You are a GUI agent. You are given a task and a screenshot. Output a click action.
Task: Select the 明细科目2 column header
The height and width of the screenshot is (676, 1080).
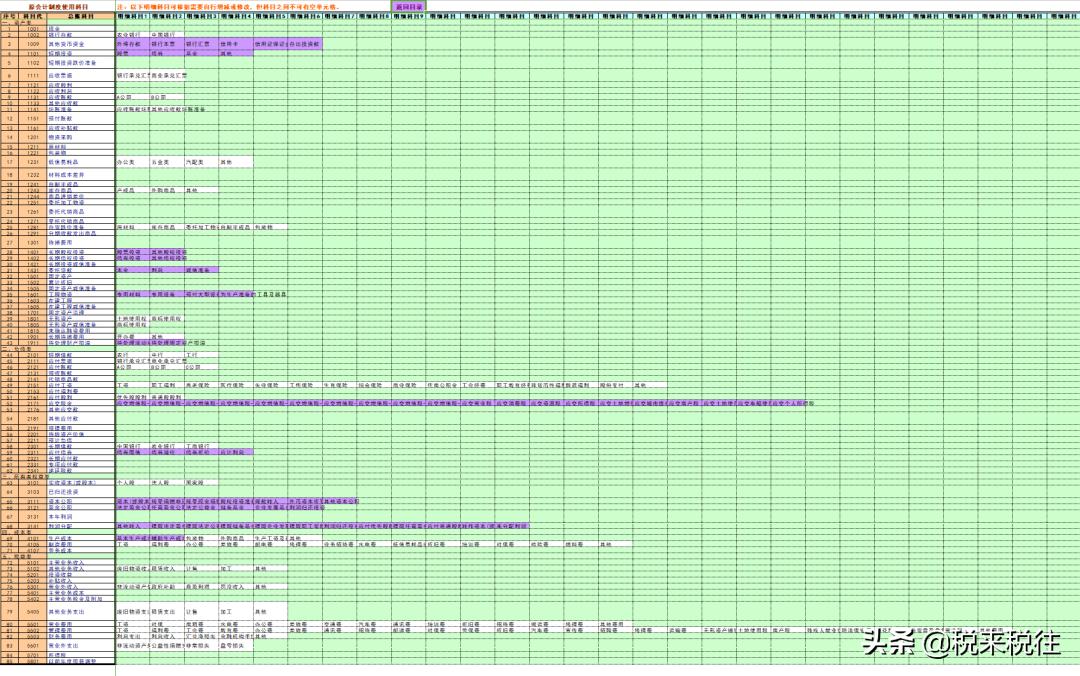click(167, 16)
